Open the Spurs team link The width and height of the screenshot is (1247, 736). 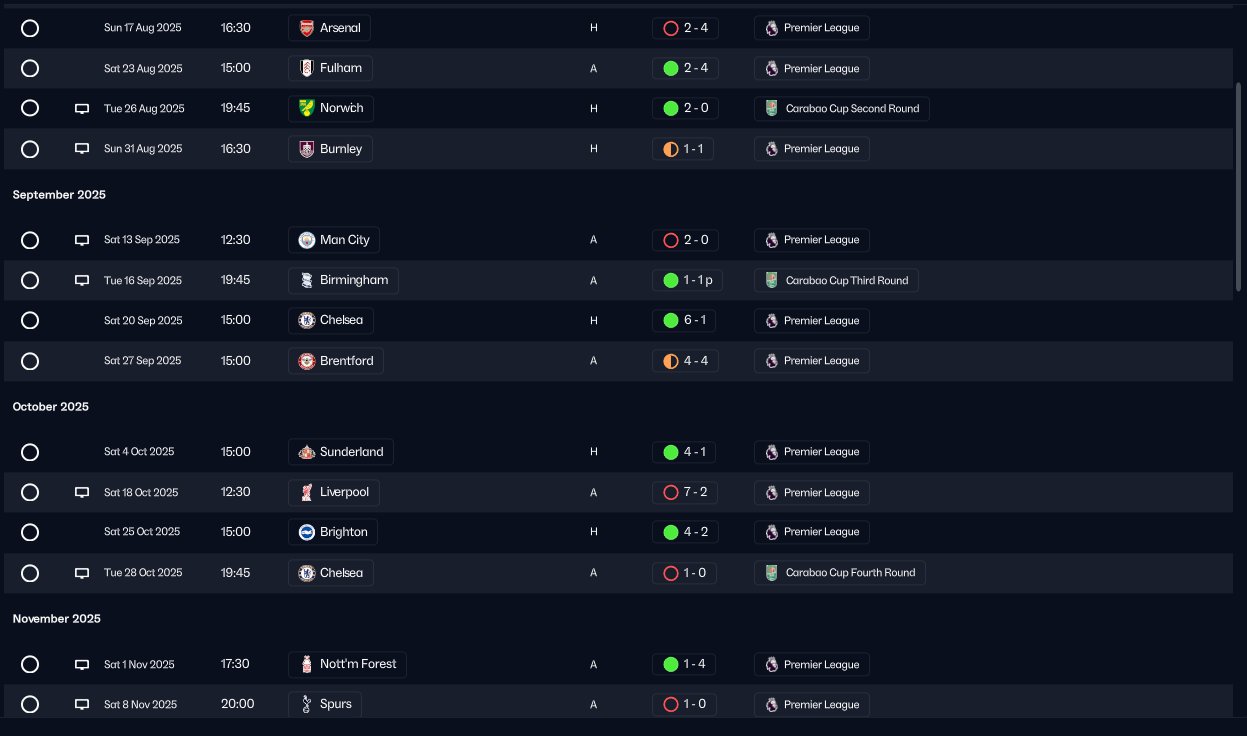point(325,704)
